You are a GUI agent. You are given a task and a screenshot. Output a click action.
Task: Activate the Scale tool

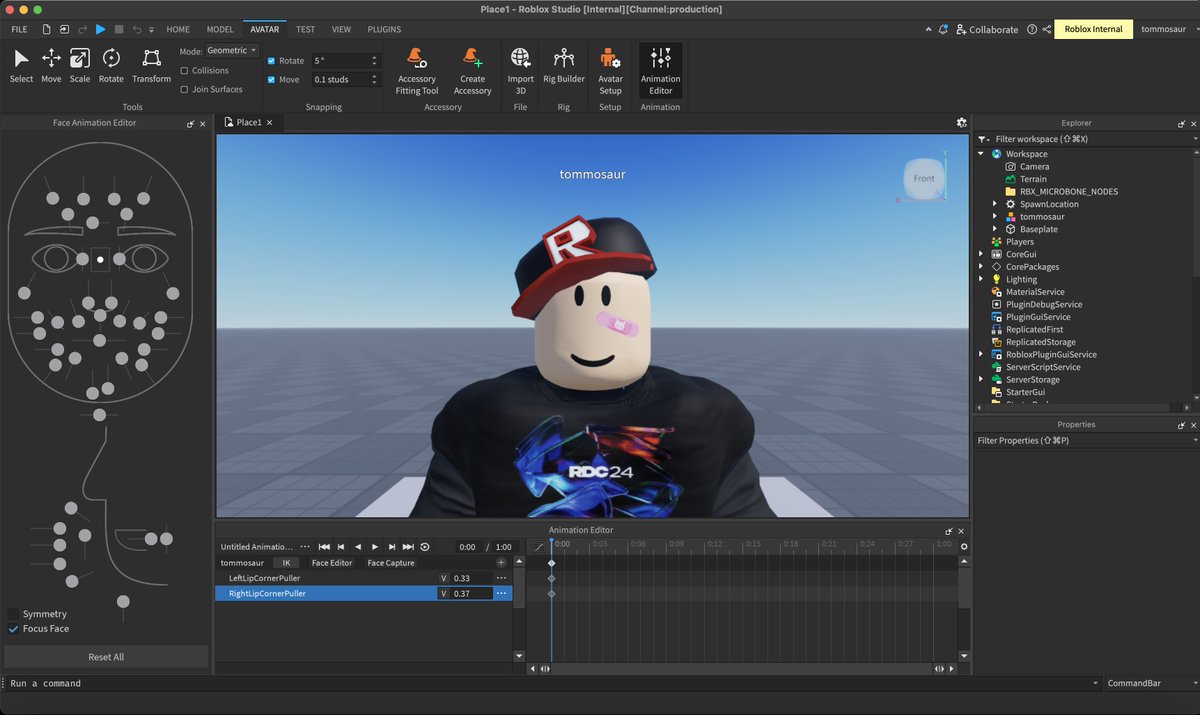tap(80, 66)
